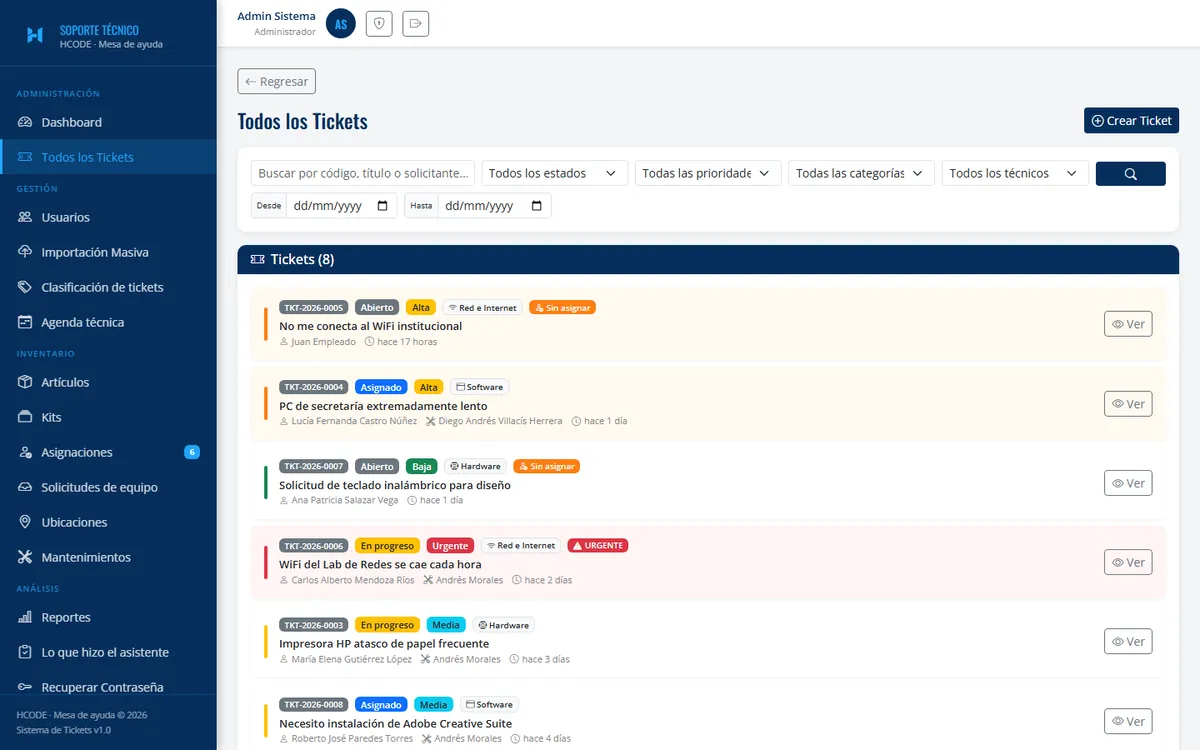Expand the Todas las prioridades dropdown

pos(708,173)
